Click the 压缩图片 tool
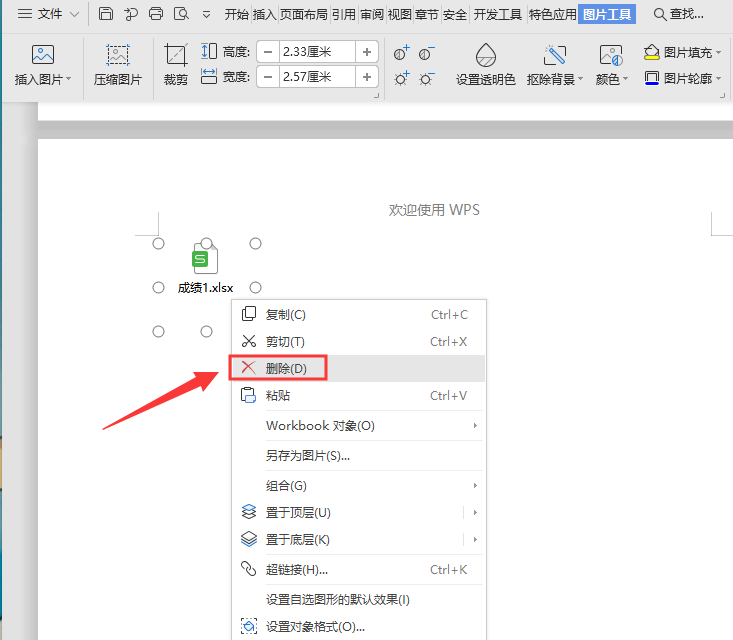This screenshot has height=640, width=733. [118, 66]
